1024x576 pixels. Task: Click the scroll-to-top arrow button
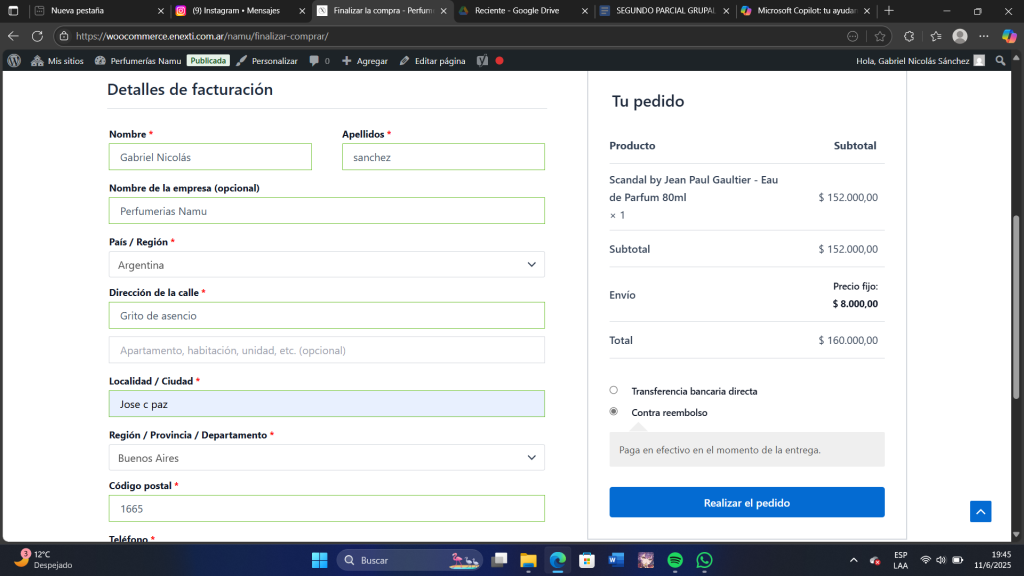pos(980,511)
